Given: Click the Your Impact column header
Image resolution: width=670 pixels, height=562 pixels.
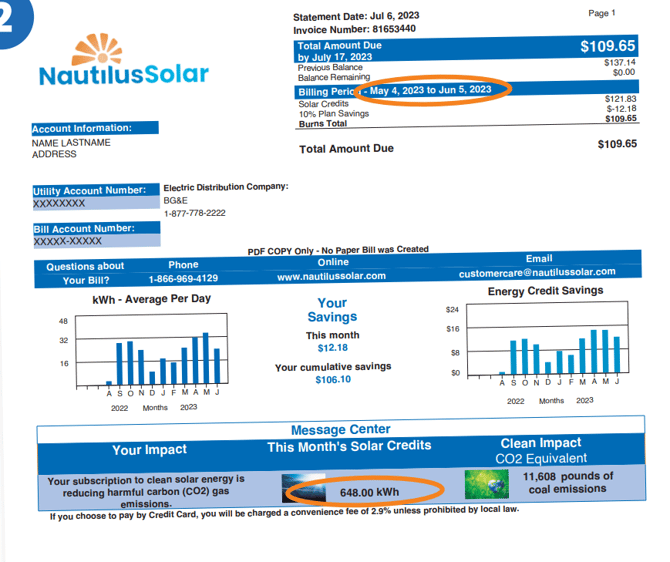Looking at the screenshot, I should click(150, 450).
